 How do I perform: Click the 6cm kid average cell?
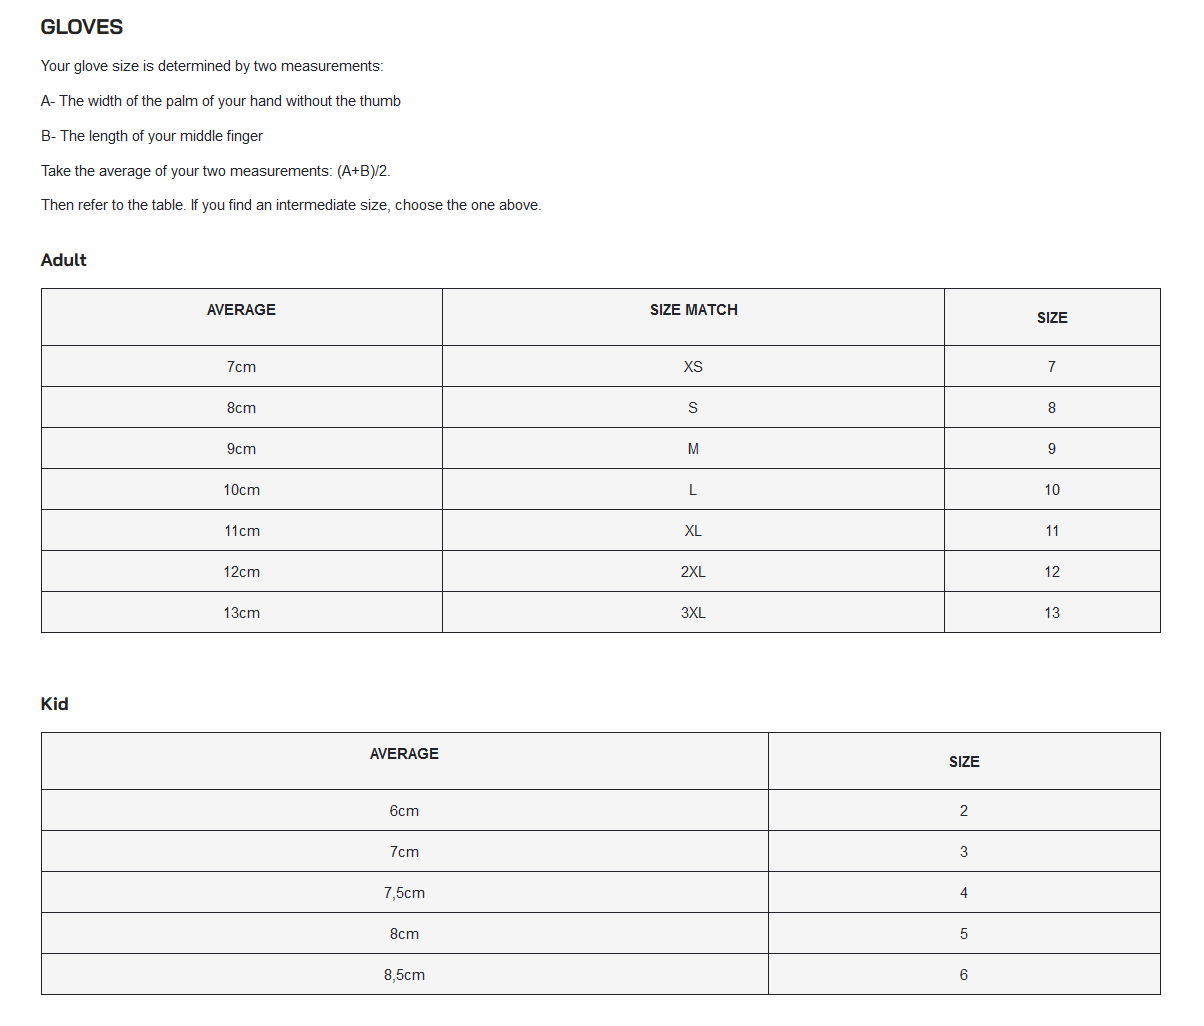404,811
